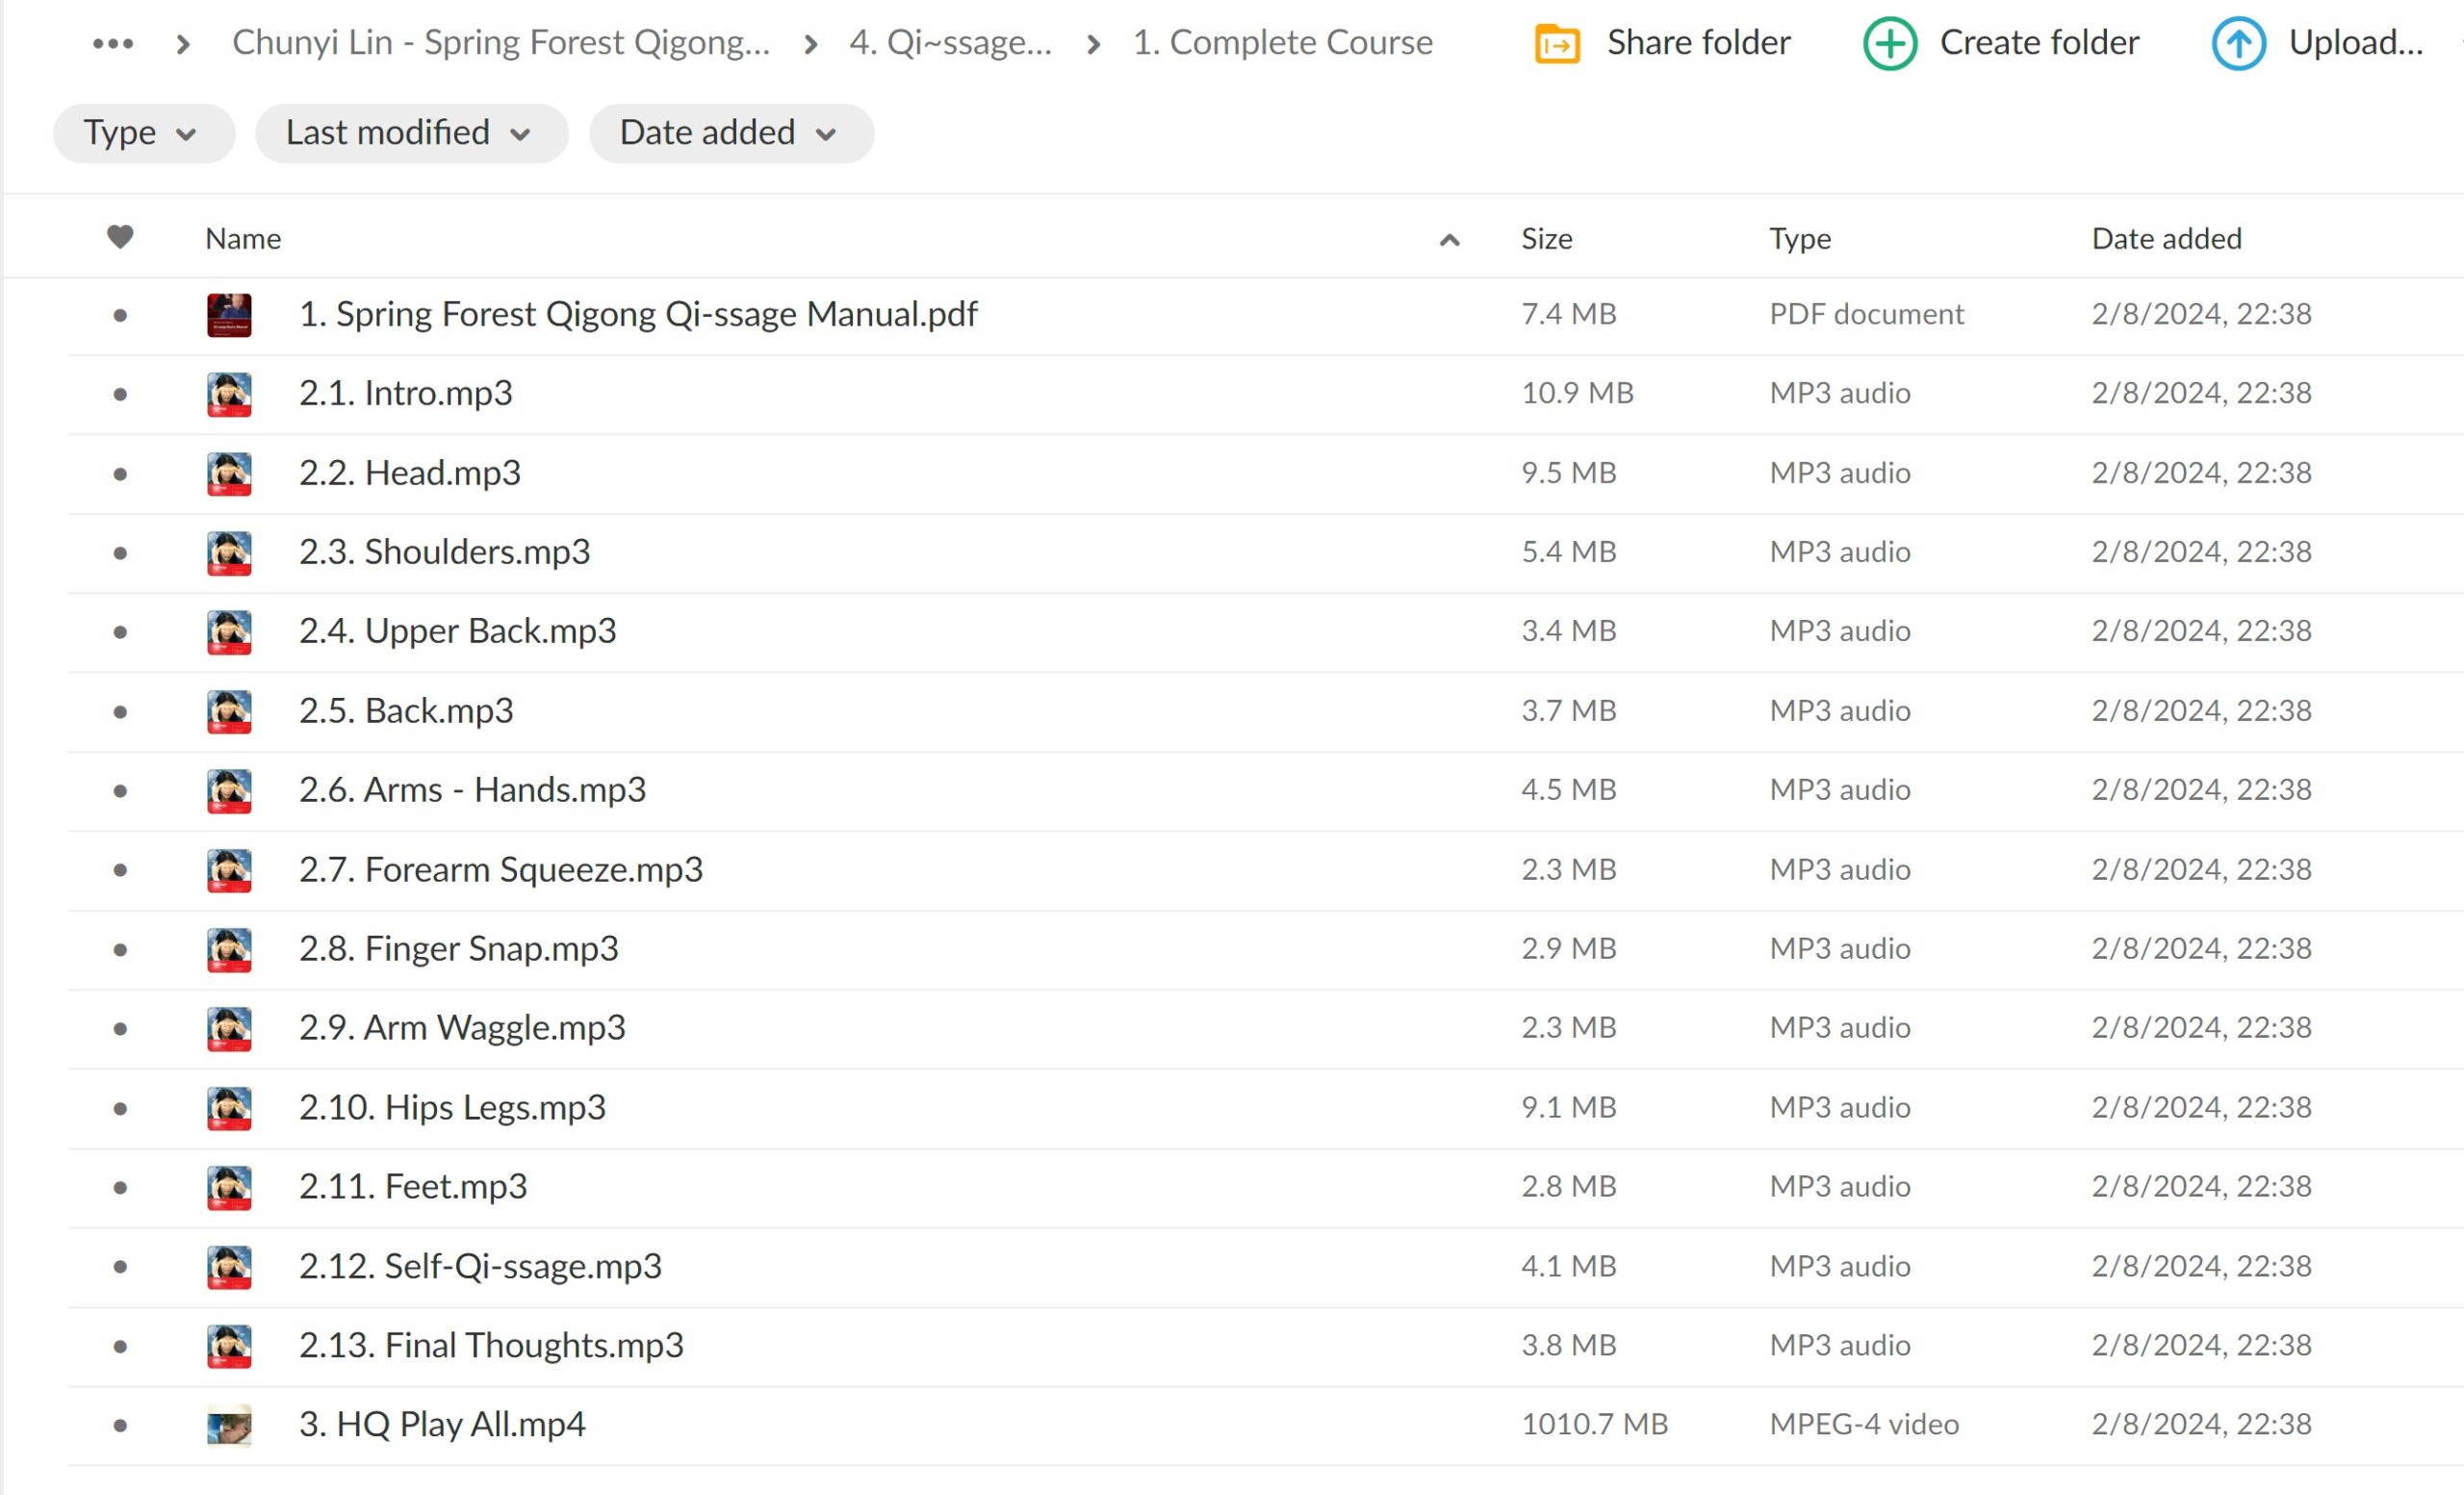
Task: Click the 2.10. Hips Legs.mp3 file icon
Action: [x=229, y=1108]
